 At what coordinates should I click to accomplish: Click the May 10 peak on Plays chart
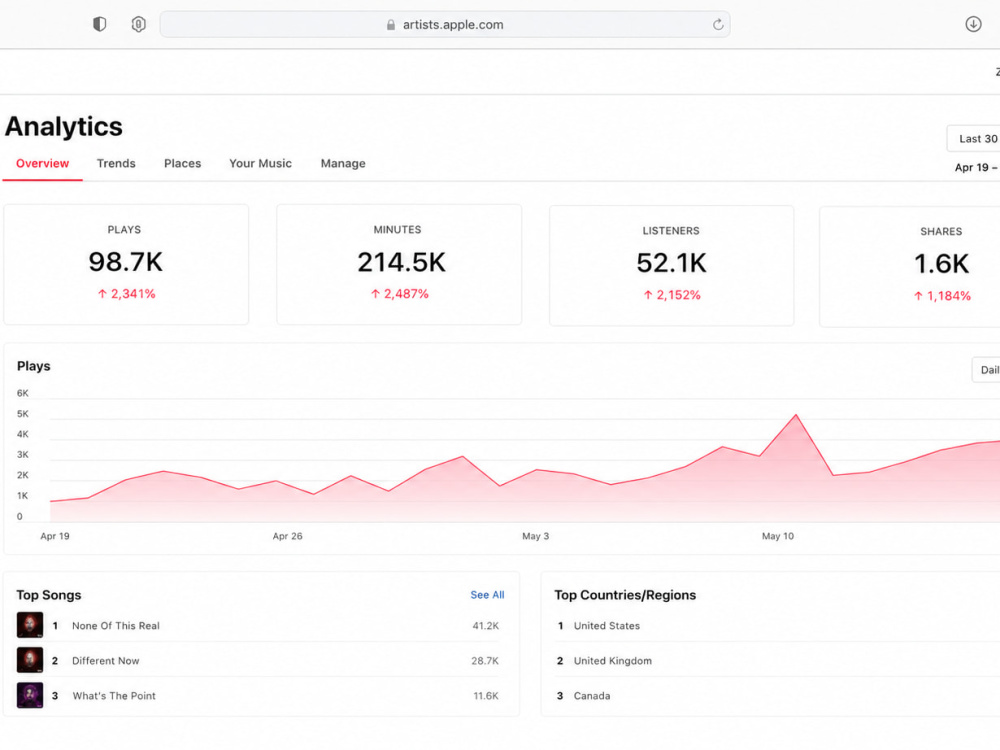[796, 415]
